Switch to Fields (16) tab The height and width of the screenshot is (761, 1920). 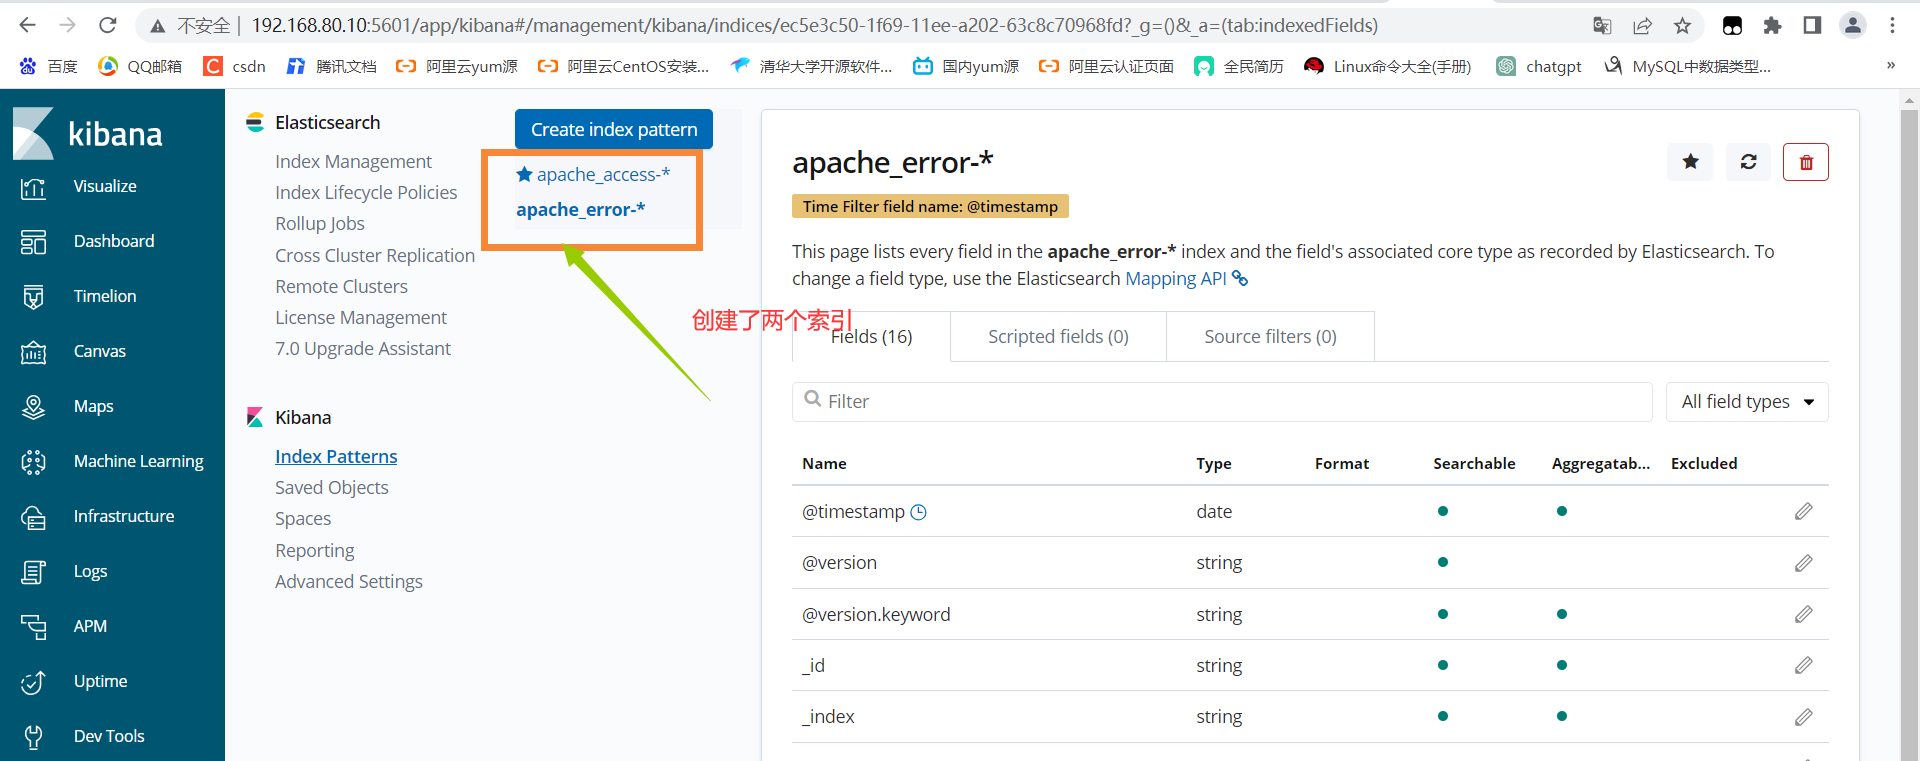point(871,337)
